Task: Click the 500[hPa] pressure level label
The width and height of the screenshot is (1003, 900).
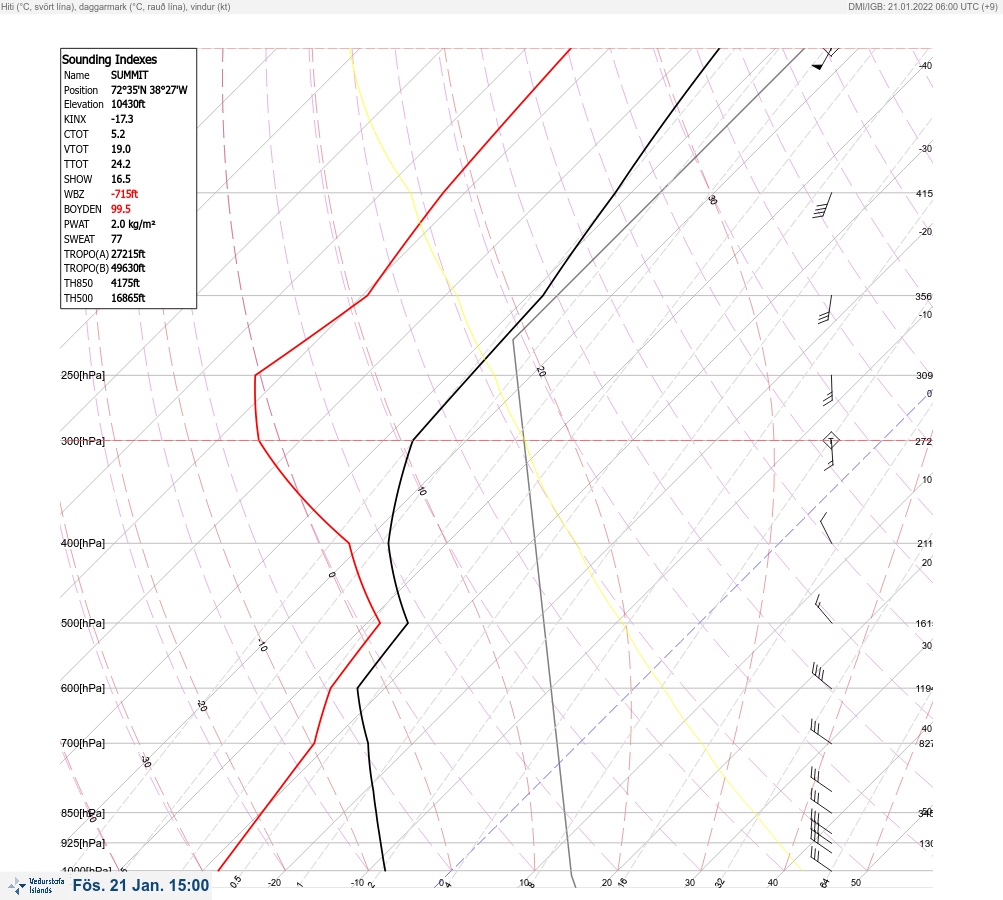Action: pos(83,623)
